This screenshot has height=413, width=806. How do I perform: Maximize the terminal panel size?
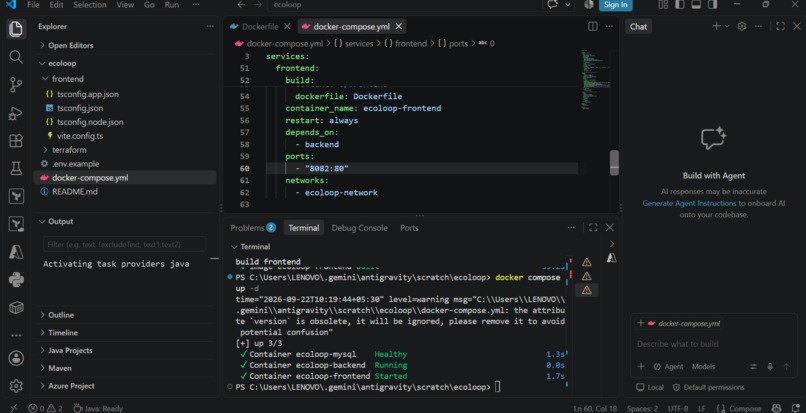(593, 227)
